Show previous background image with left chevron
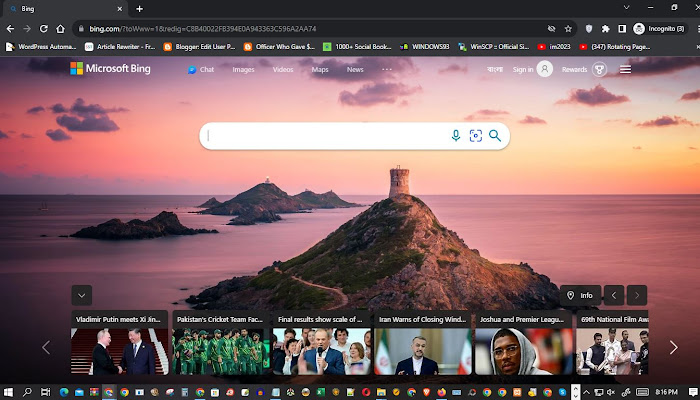 (614, 295)
